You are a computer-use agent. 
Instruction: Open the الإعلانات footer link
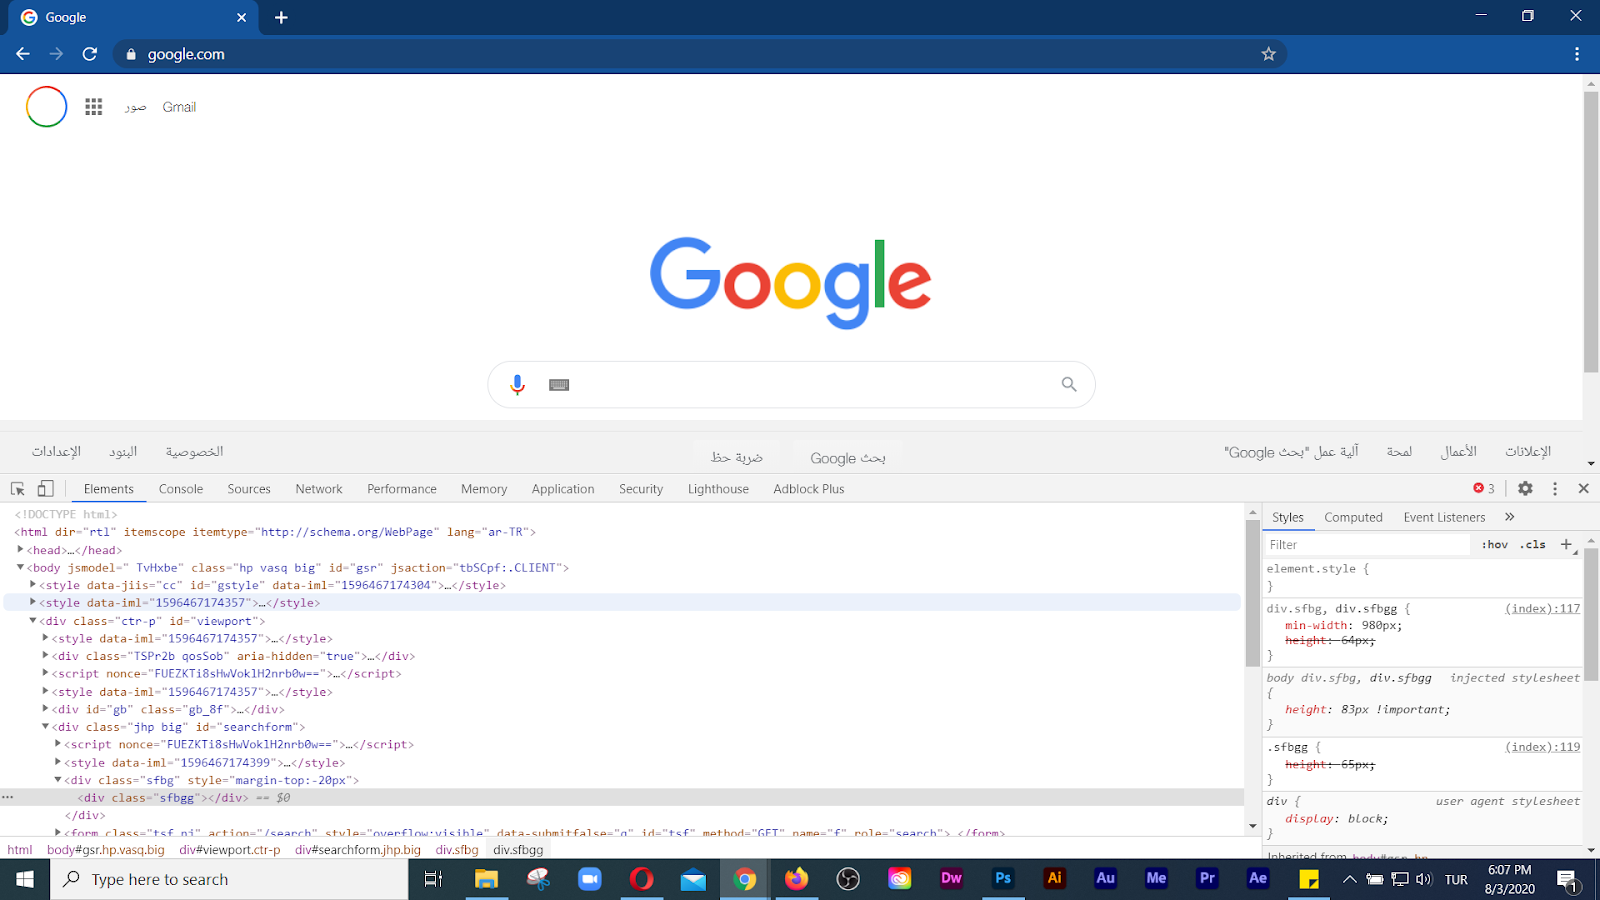[1528, 452]
